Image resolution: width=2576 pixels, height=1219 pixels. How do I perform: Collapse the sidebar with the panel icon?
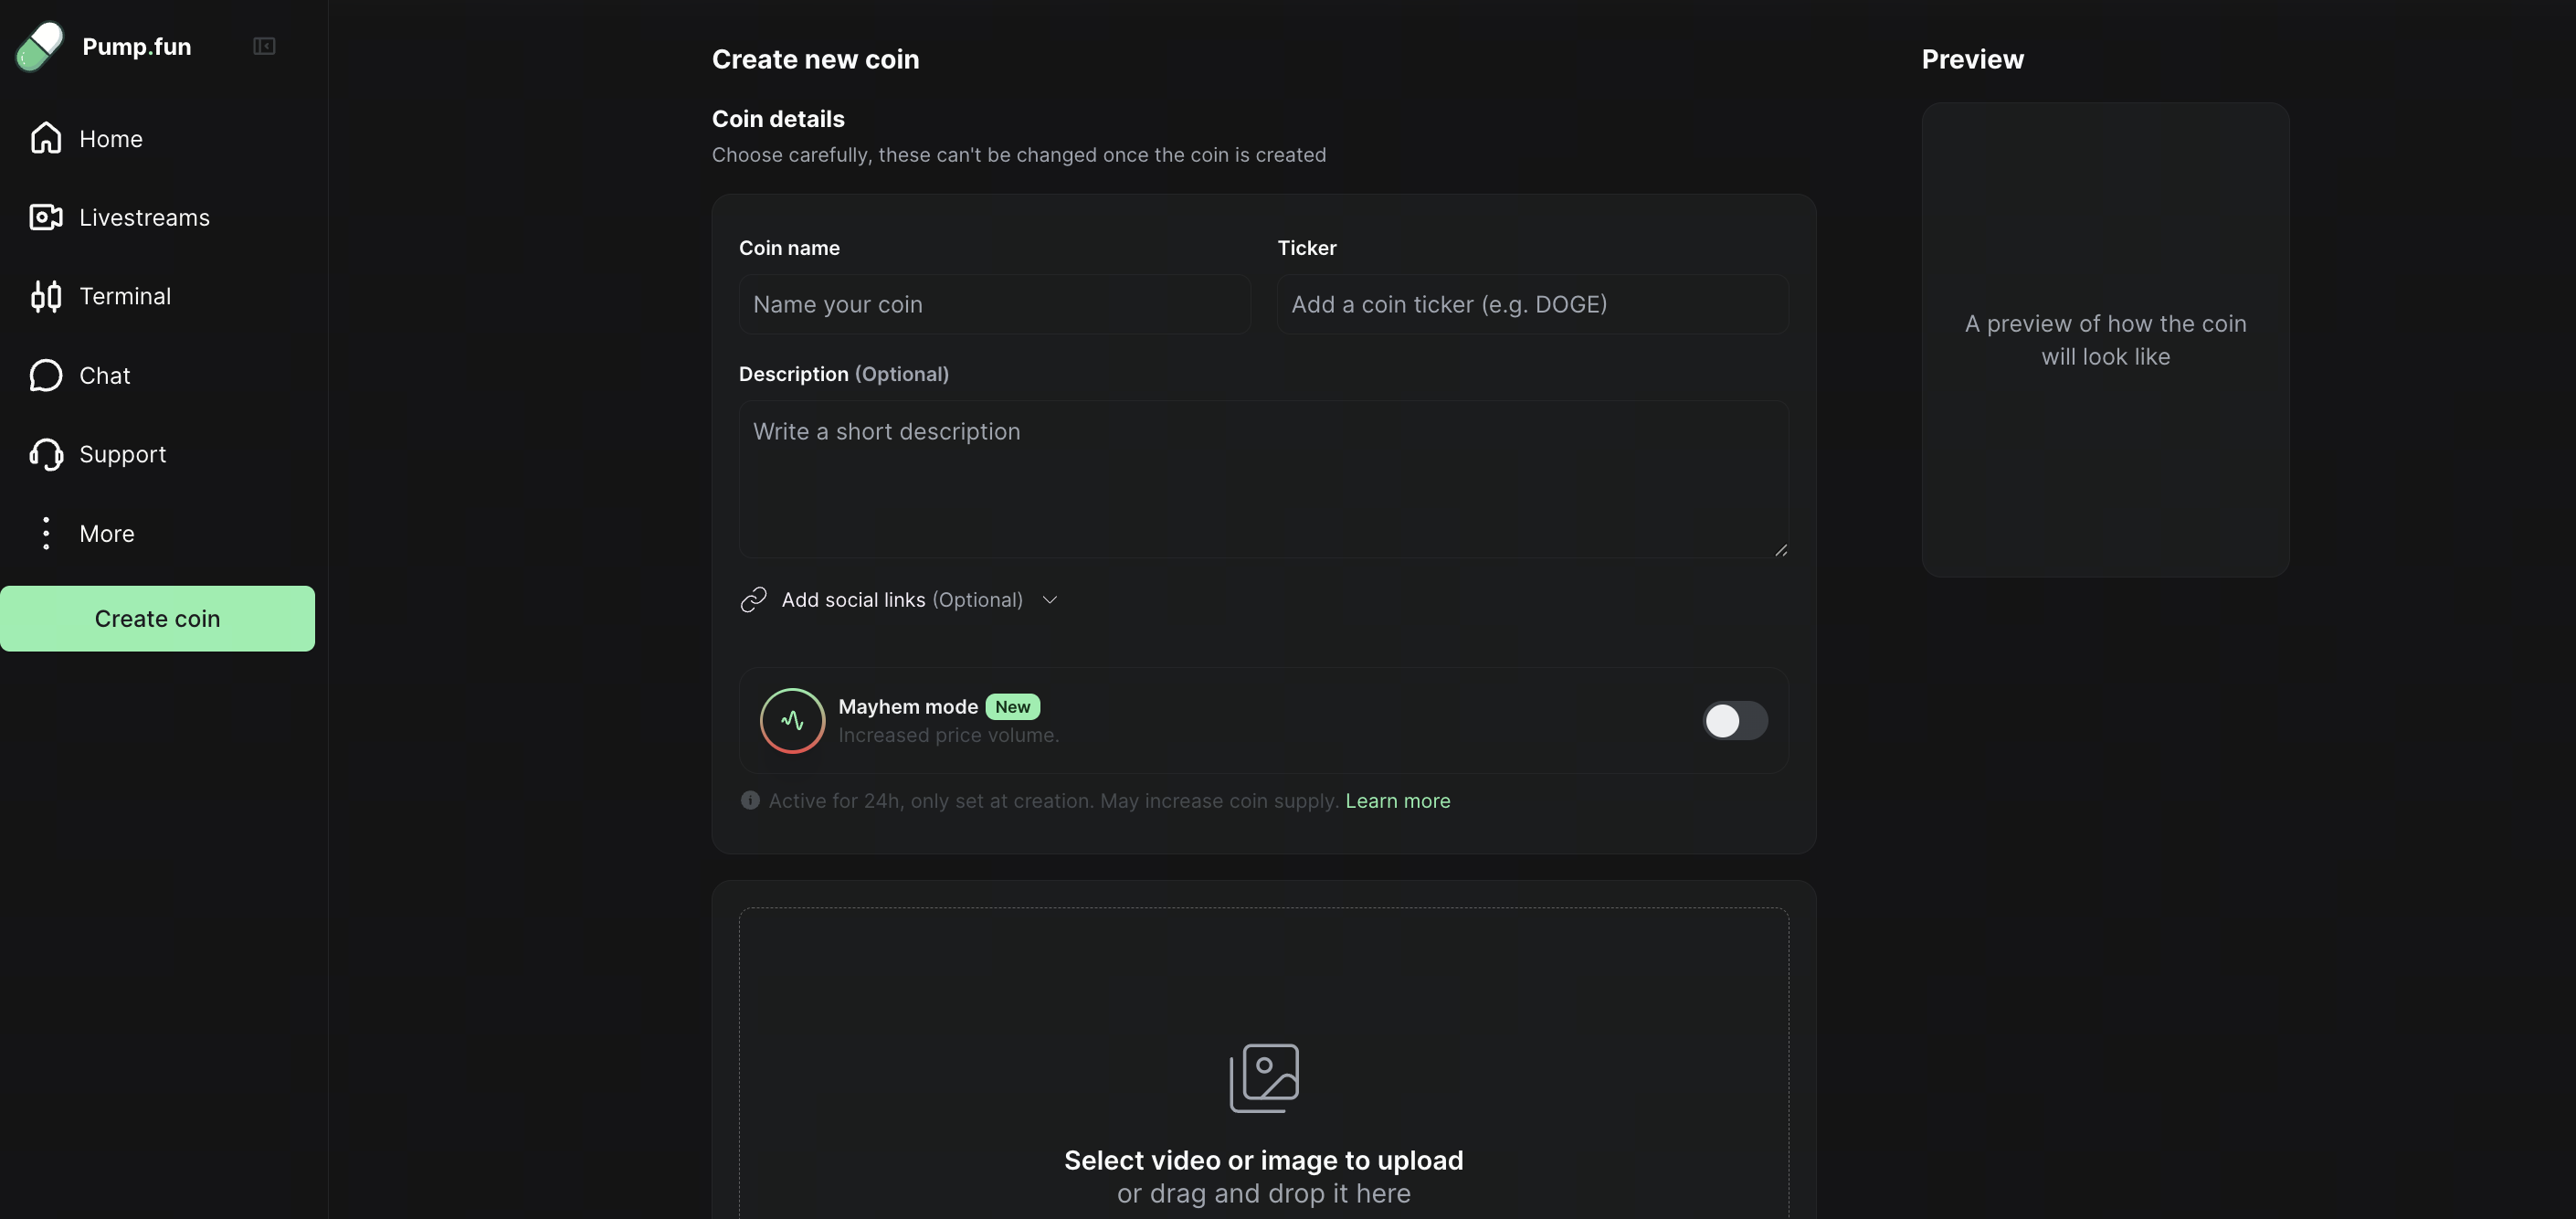(x=263, y=46)
